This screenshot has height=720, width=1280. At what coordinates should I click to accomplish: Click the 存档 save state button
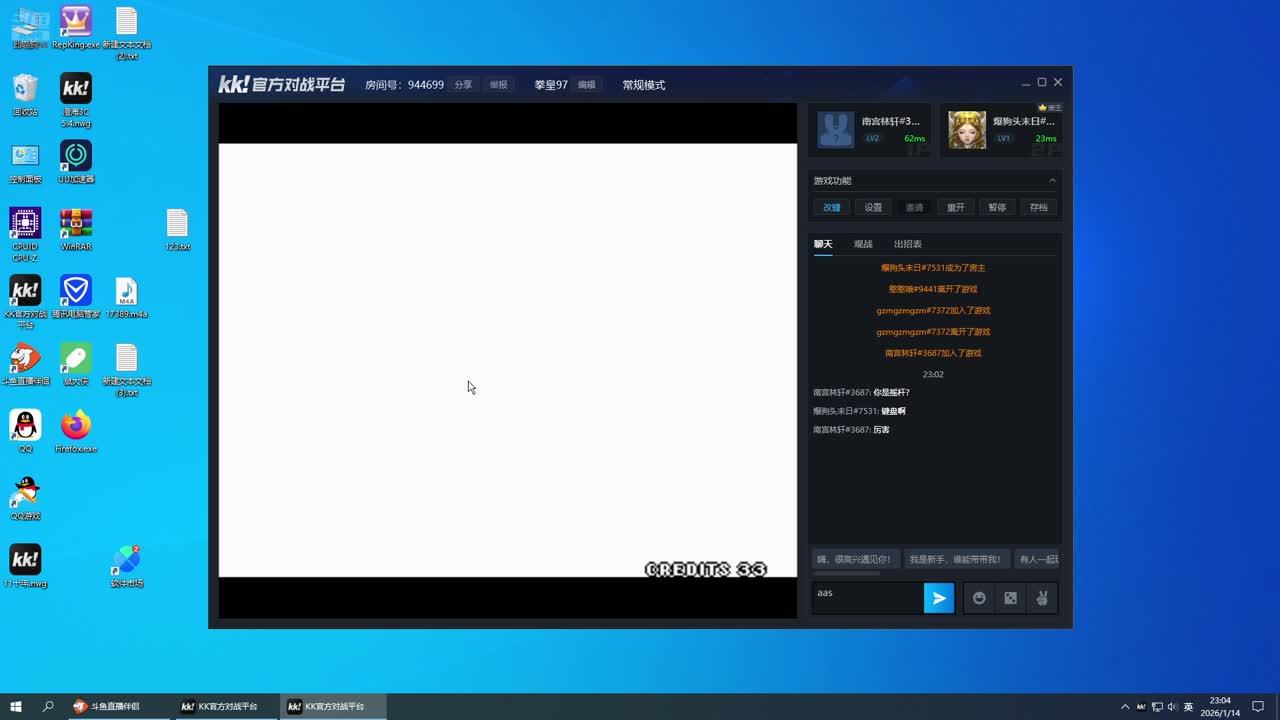pyautogui.click(x=1038, y=208)
